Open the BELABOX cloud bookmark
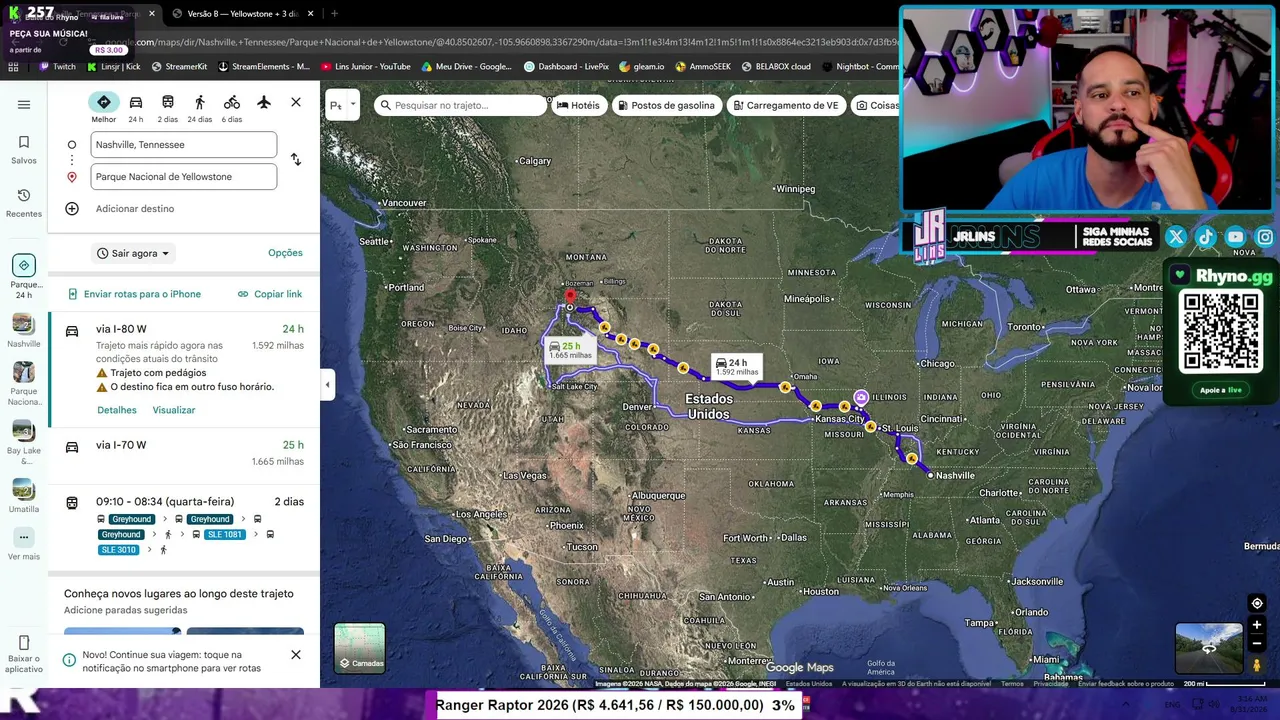The image size is (1280, 720). pyautogui.click(x=776, y=67)
